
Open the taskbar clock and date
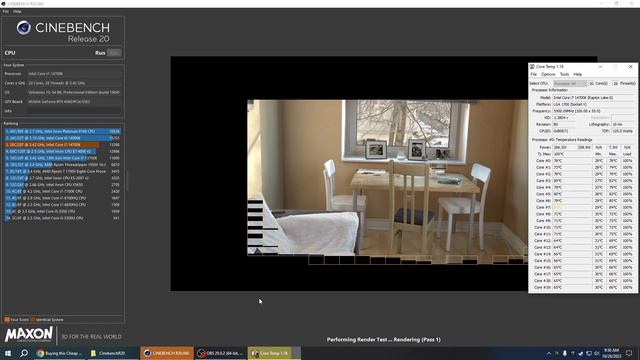tap(611, 353)
